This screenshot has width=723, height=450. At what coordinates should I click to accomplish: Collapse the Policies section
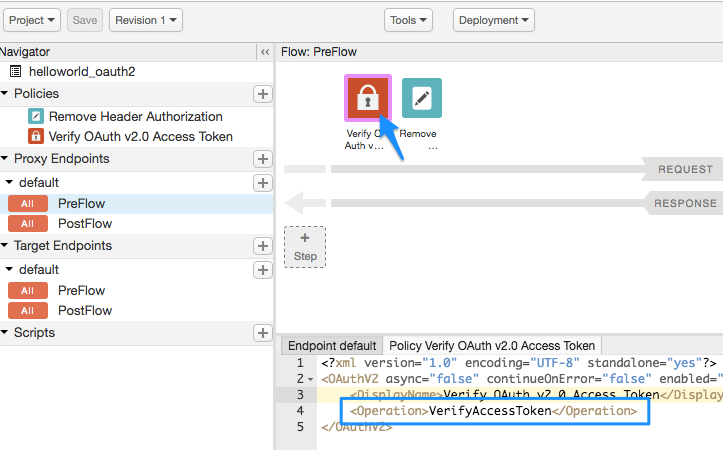coord(6,94)
